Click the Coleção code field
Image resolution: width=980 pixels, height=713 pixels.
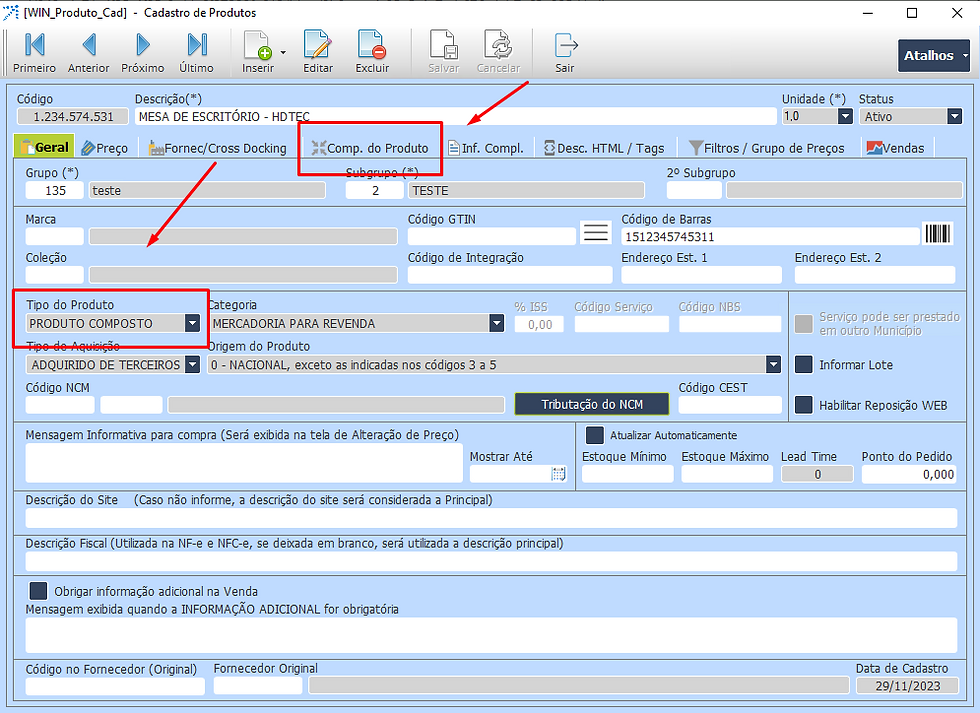pos(54,274)
